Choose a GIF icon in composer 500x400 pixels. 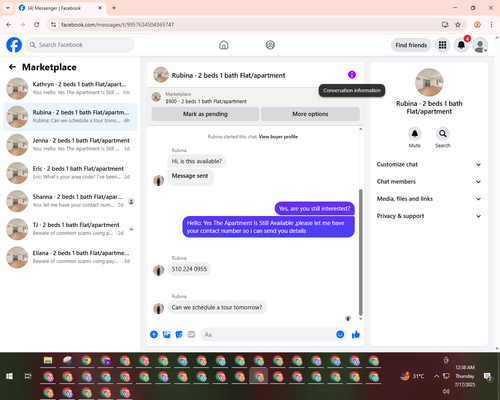(191, 334)
